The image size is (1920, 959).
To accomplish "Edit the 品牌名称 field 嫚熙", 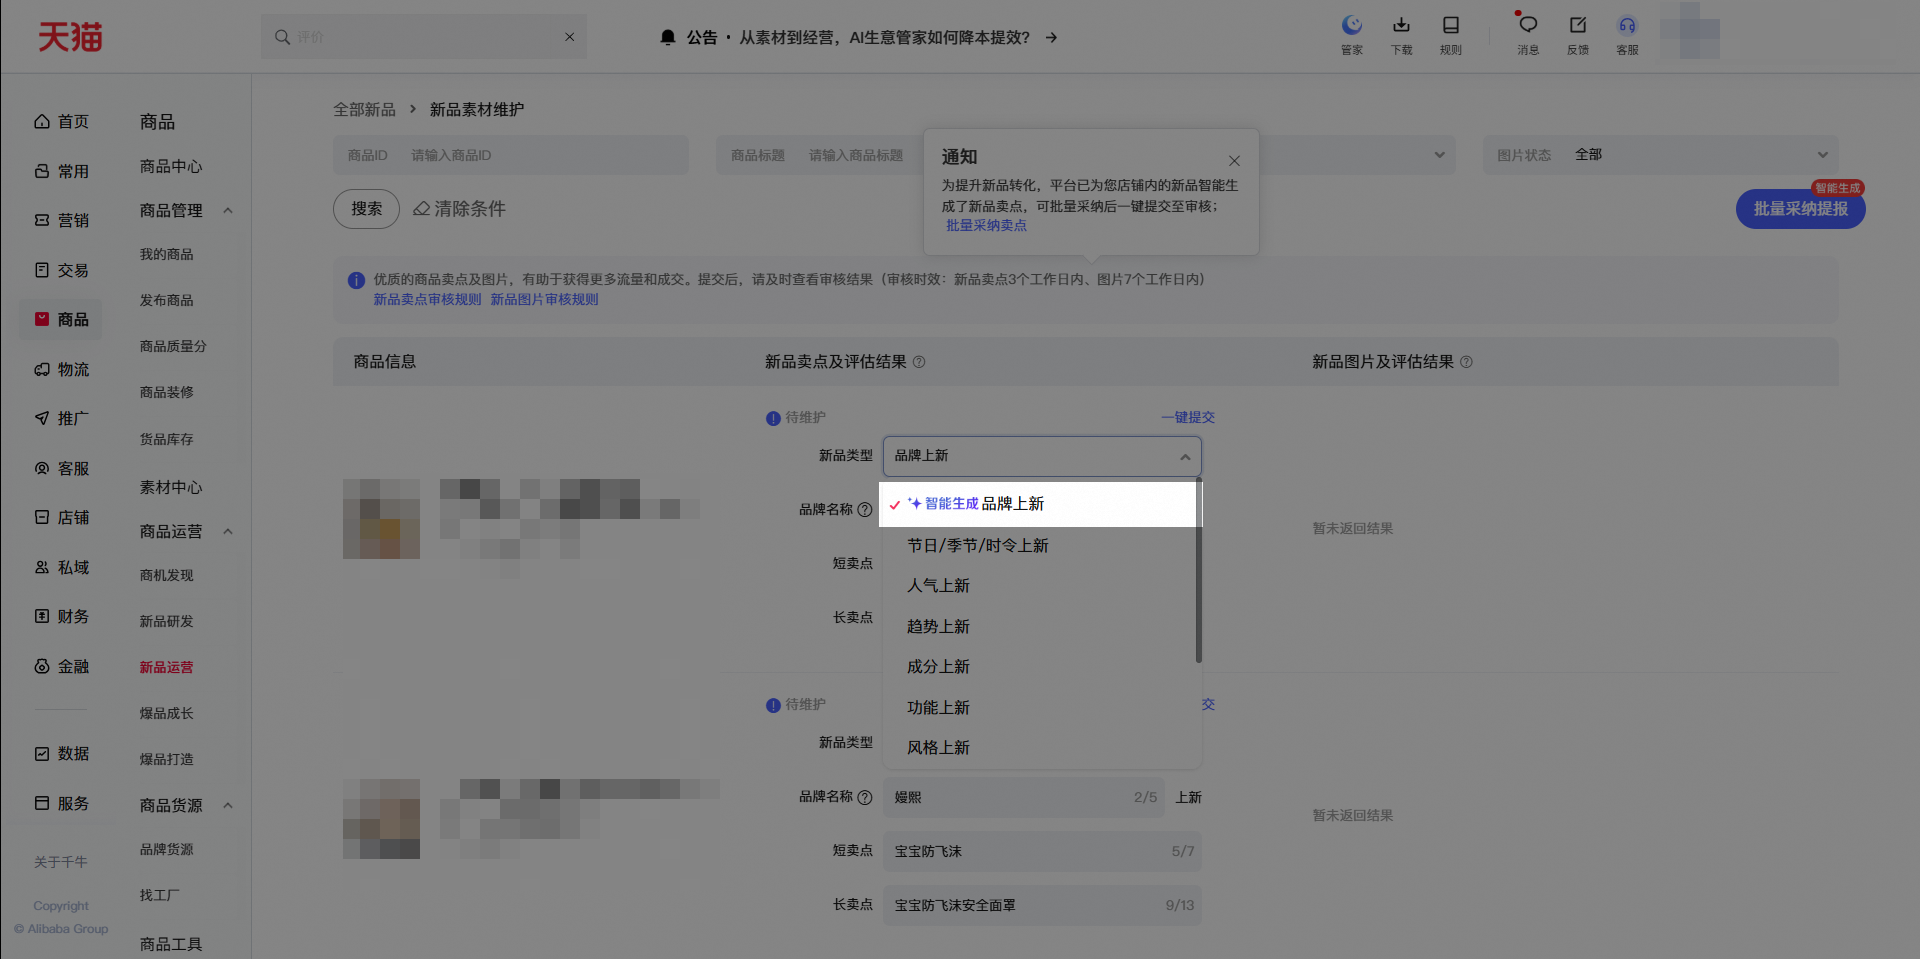I will [1024, 797].
